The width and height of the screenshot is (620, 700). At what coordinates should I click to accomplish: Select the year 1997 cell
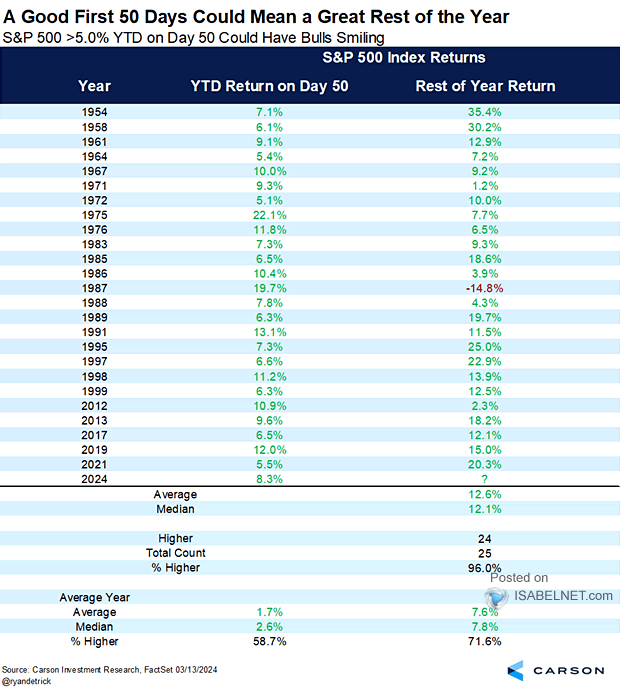[94, 361]
